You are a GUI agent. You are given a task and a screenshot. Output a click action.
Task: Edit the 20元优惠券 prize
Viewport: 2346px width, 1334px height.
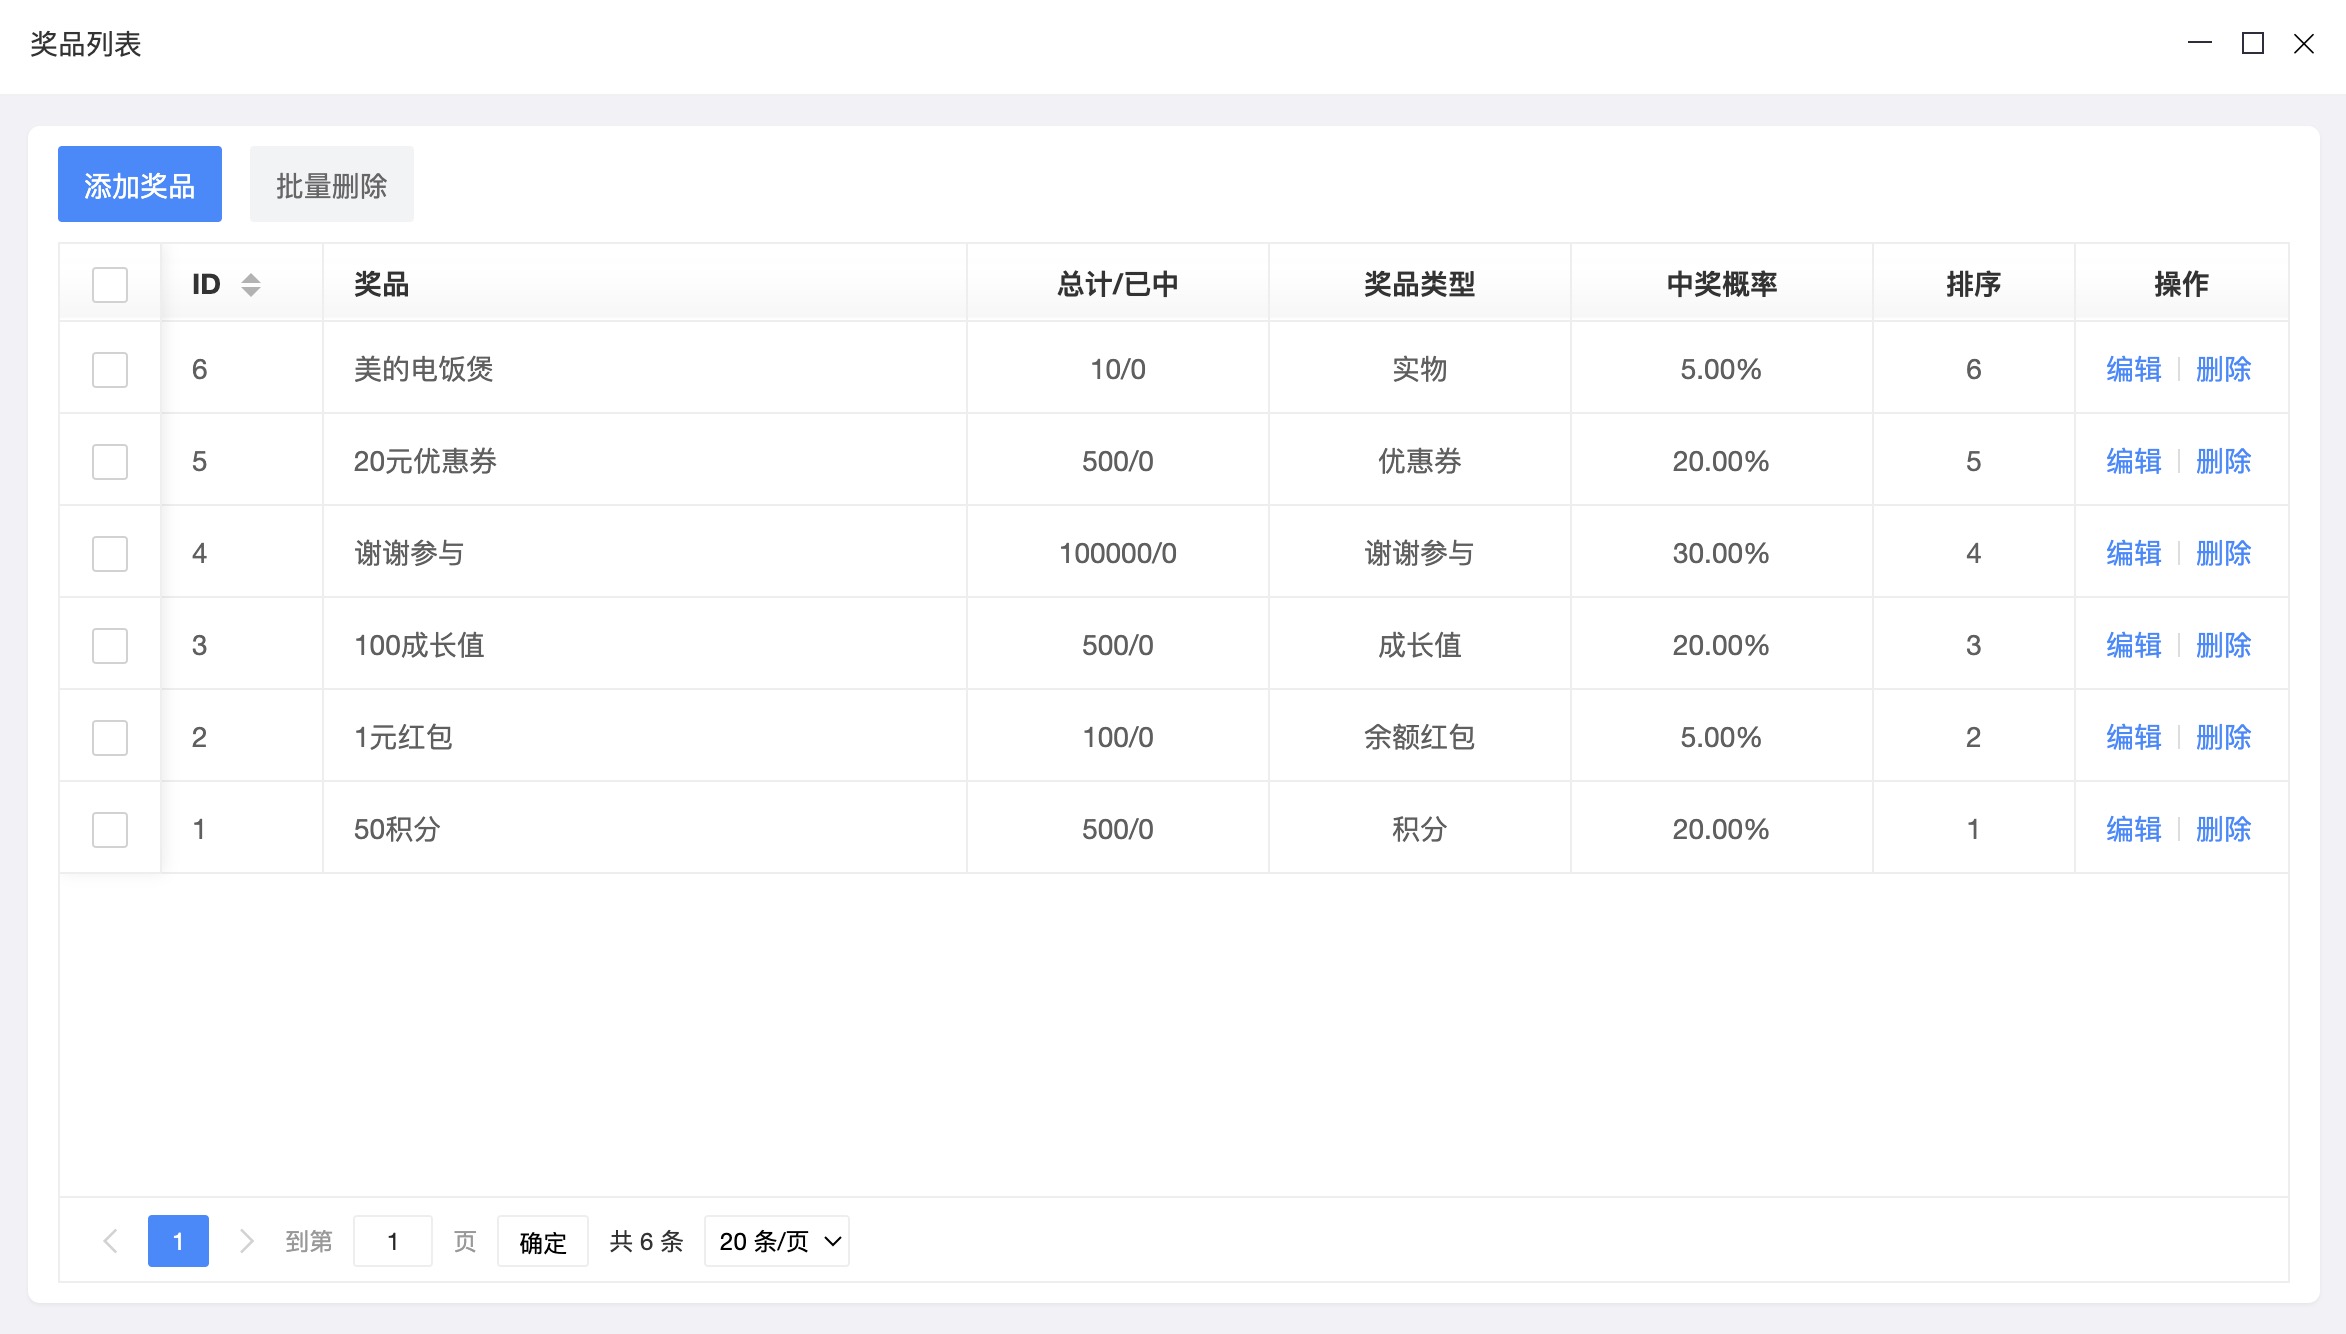(x=2134, y=461)
